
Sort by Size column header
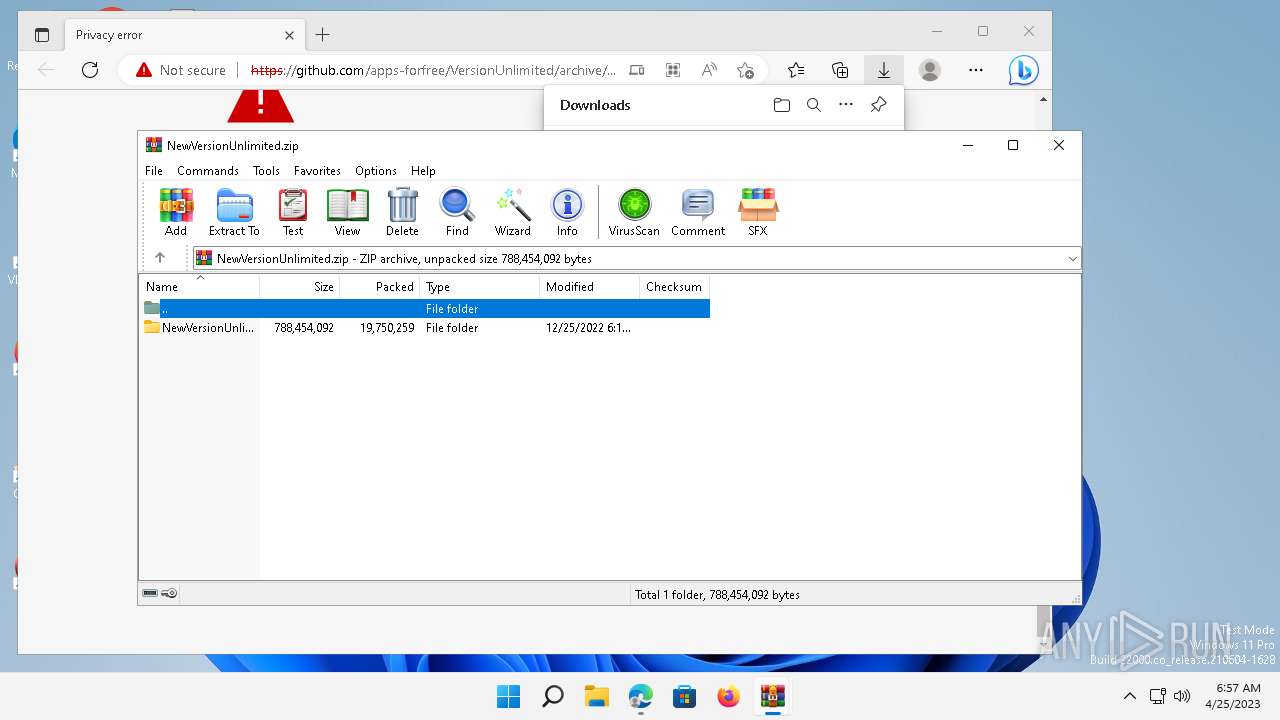coord(300,286)
